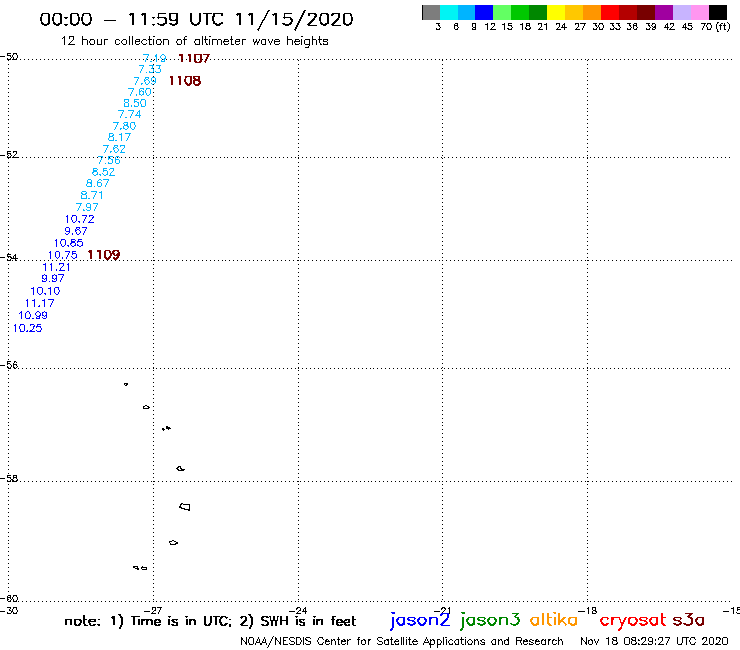Click the wave height value "7.60"
The height and width of the screenshot is (650, 740).
click(x=140, y=92)
